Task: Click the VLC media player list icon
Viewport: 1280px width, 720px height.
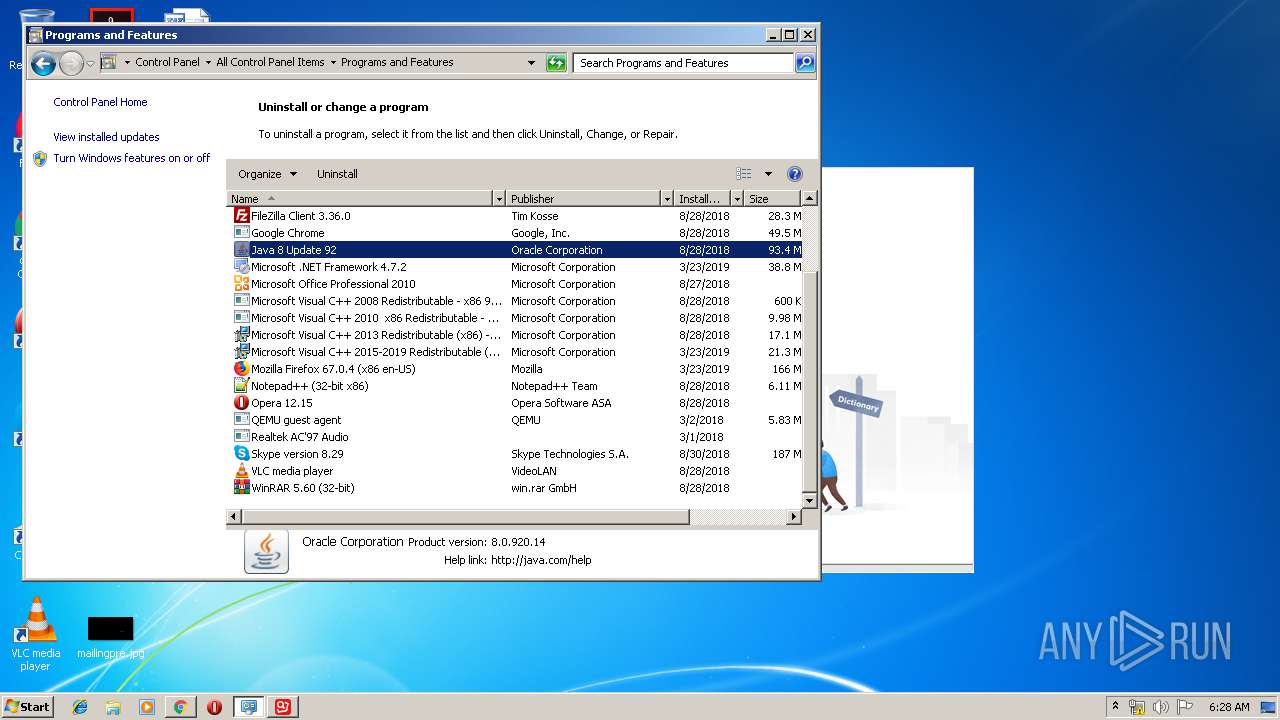Action: pyautogui.click(x=241, y=471)
